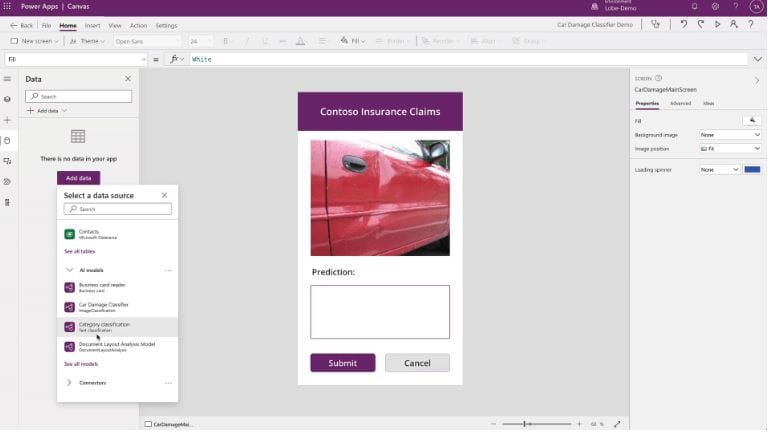
Task: Click the fit-to-window expand icon
Action: point(617,424)
